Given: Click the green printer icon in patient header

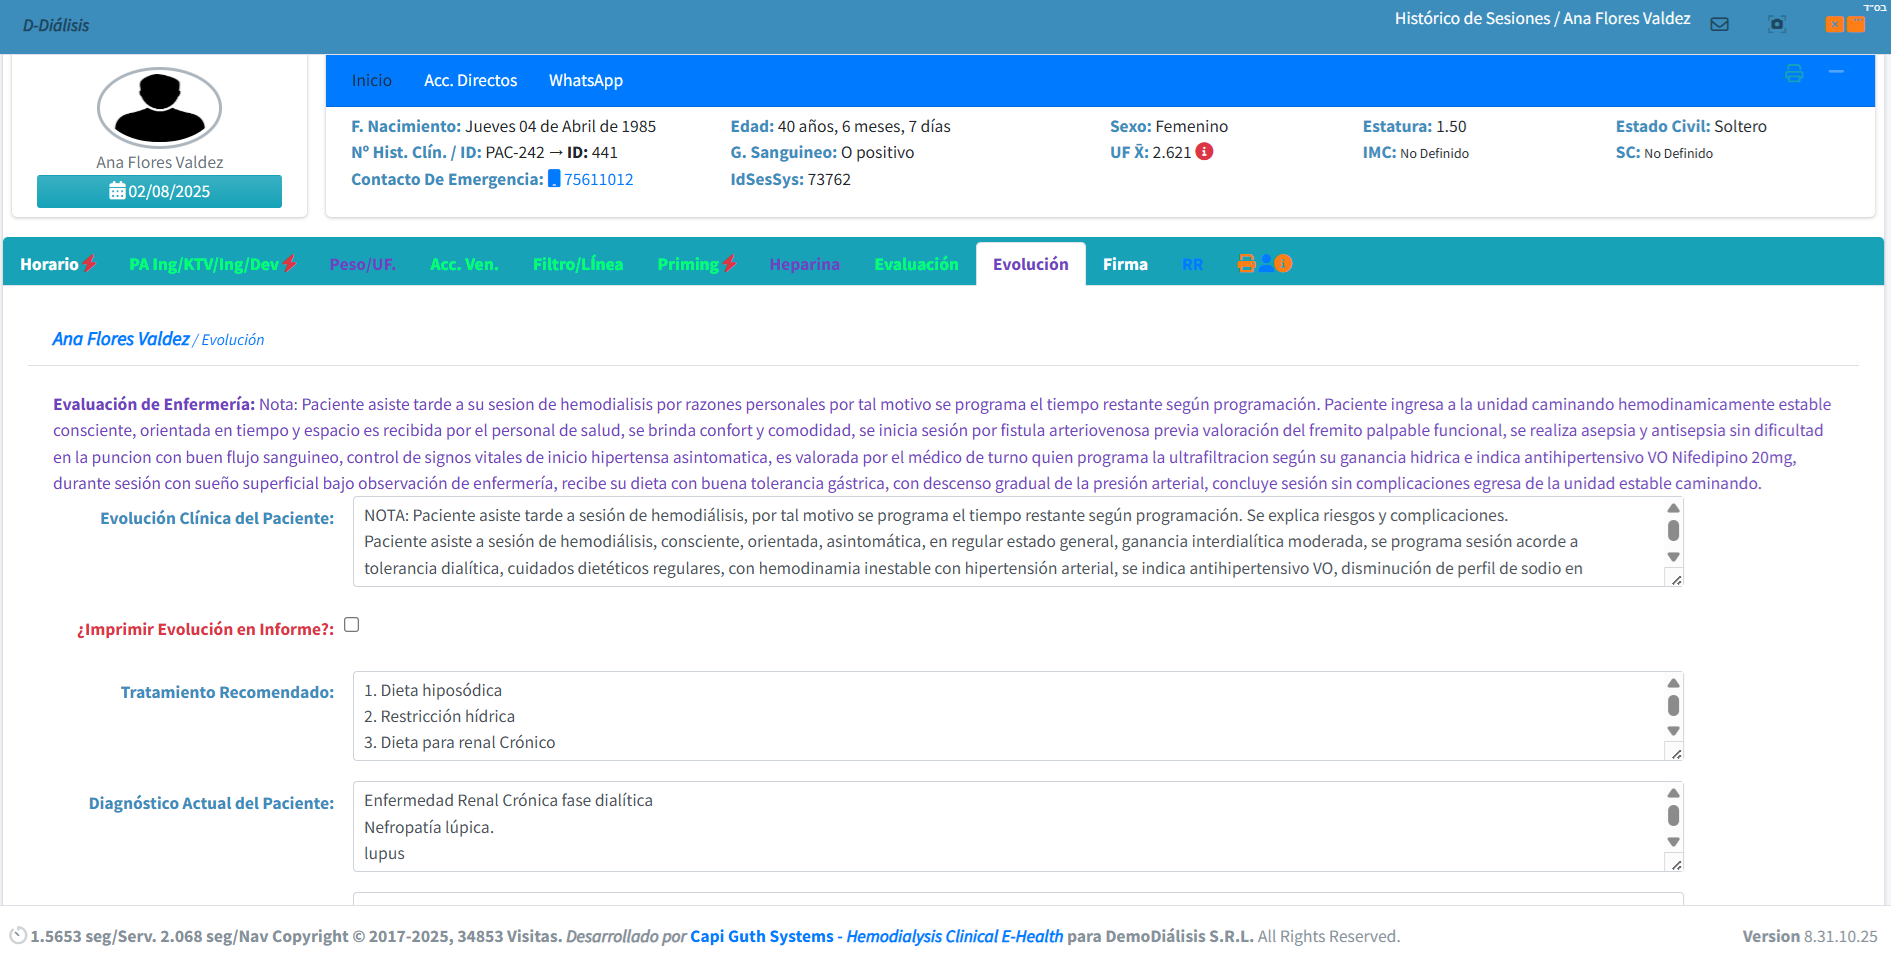Looking at the screenshot, I should pos(1794,73).
